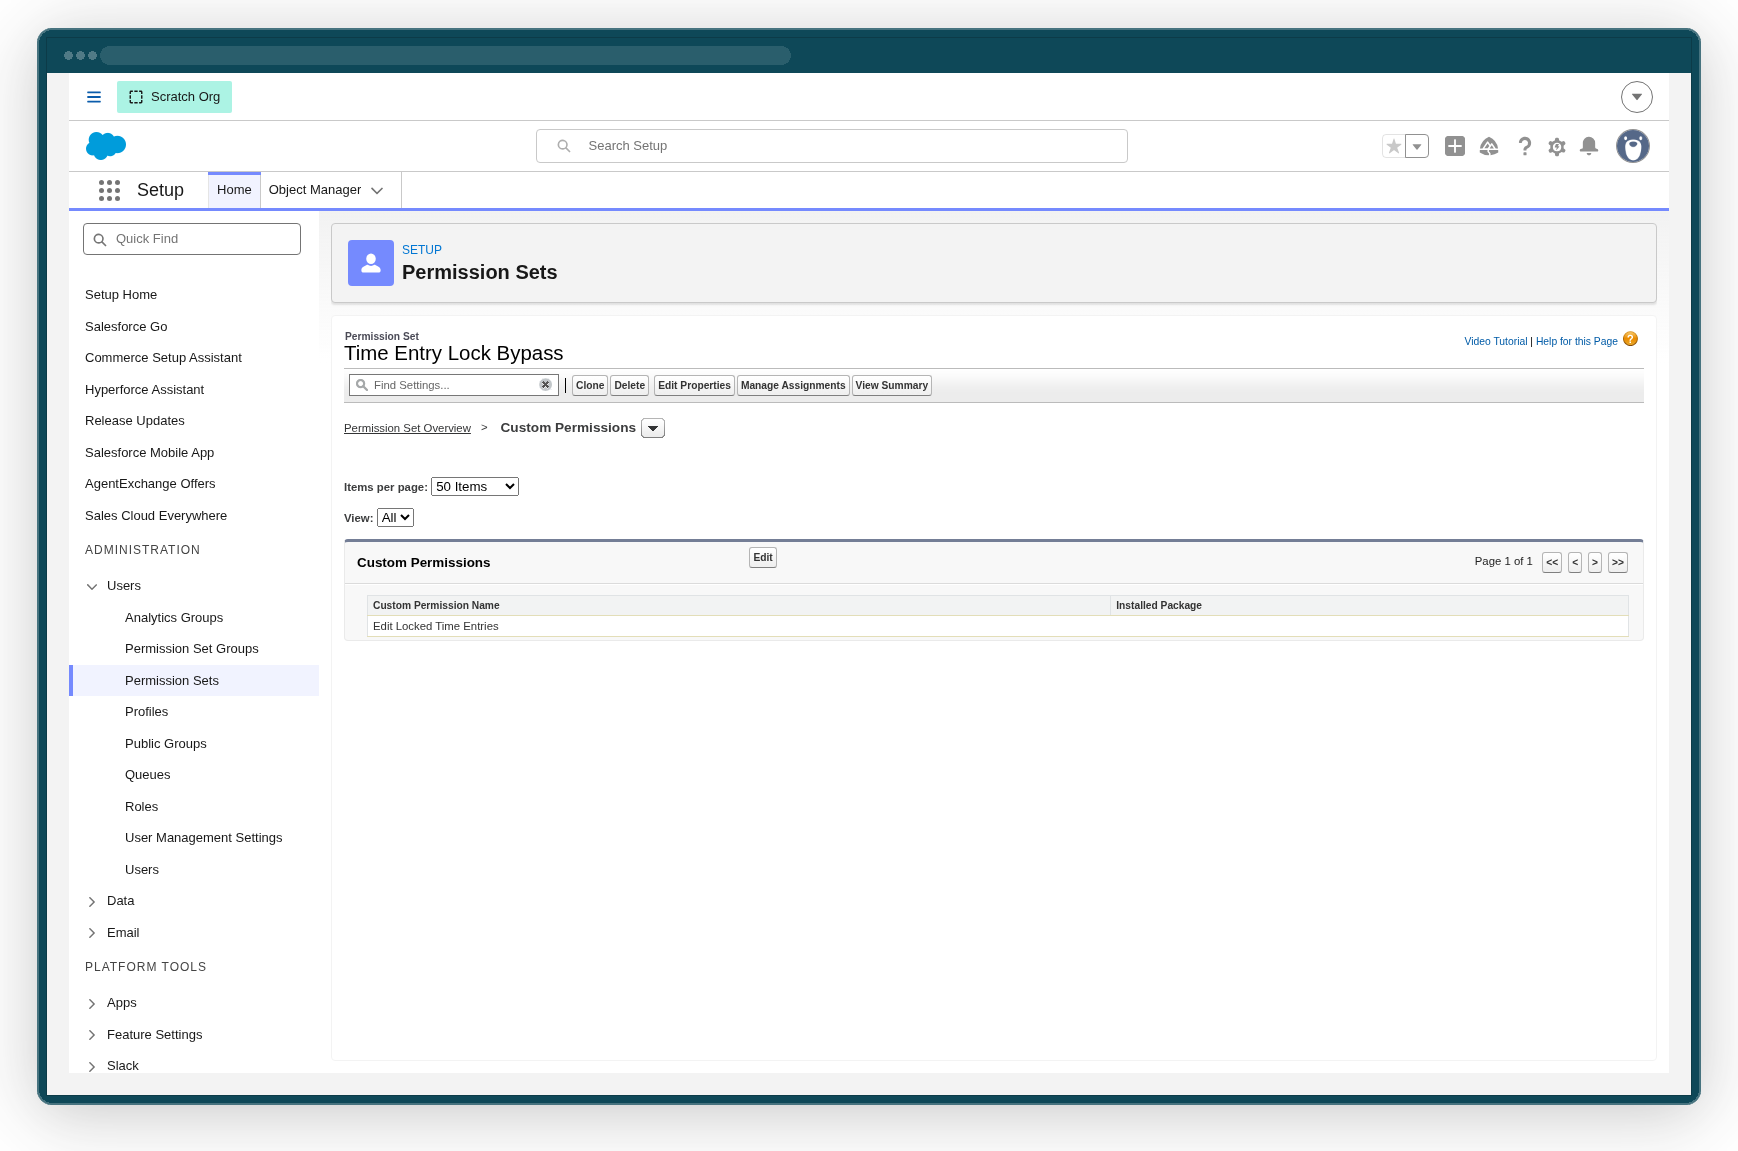Open the notifications bell

point(1589,146)
